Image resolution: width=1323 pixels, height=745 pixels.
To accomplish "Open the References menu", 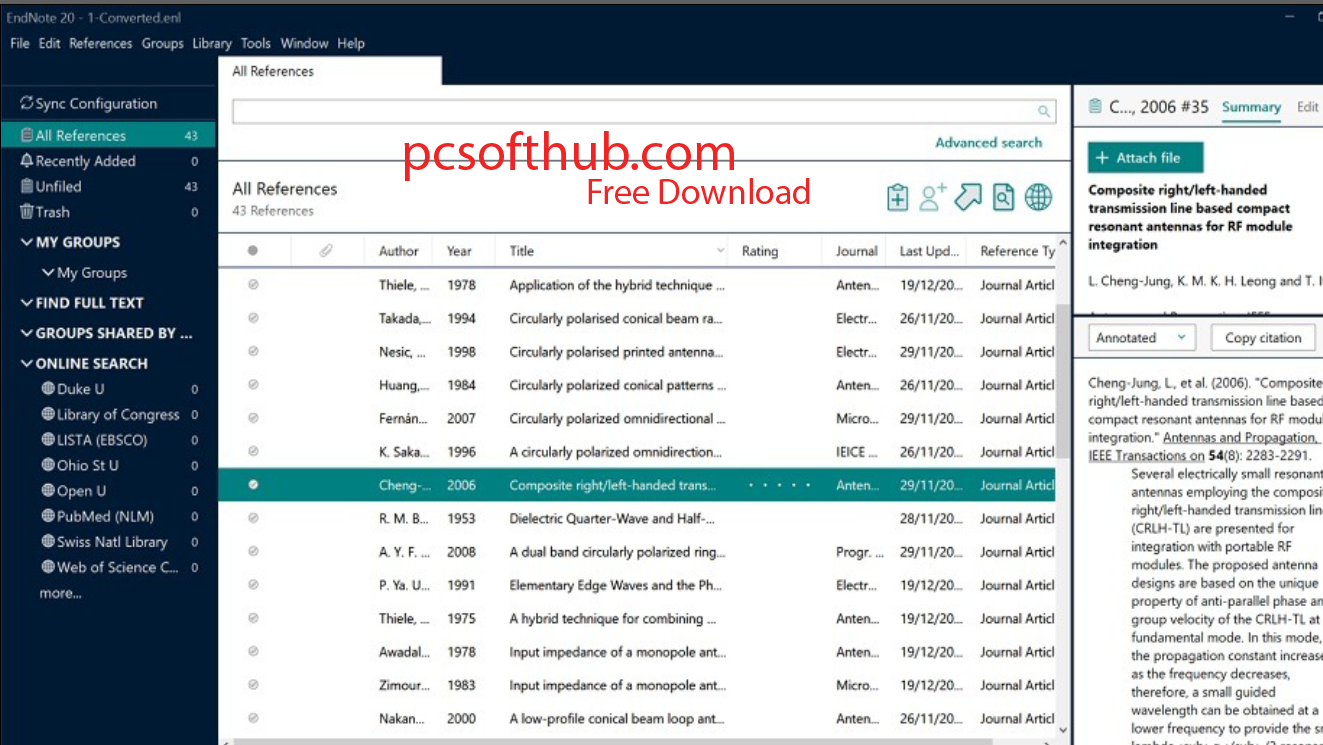I will pos(100,43).
